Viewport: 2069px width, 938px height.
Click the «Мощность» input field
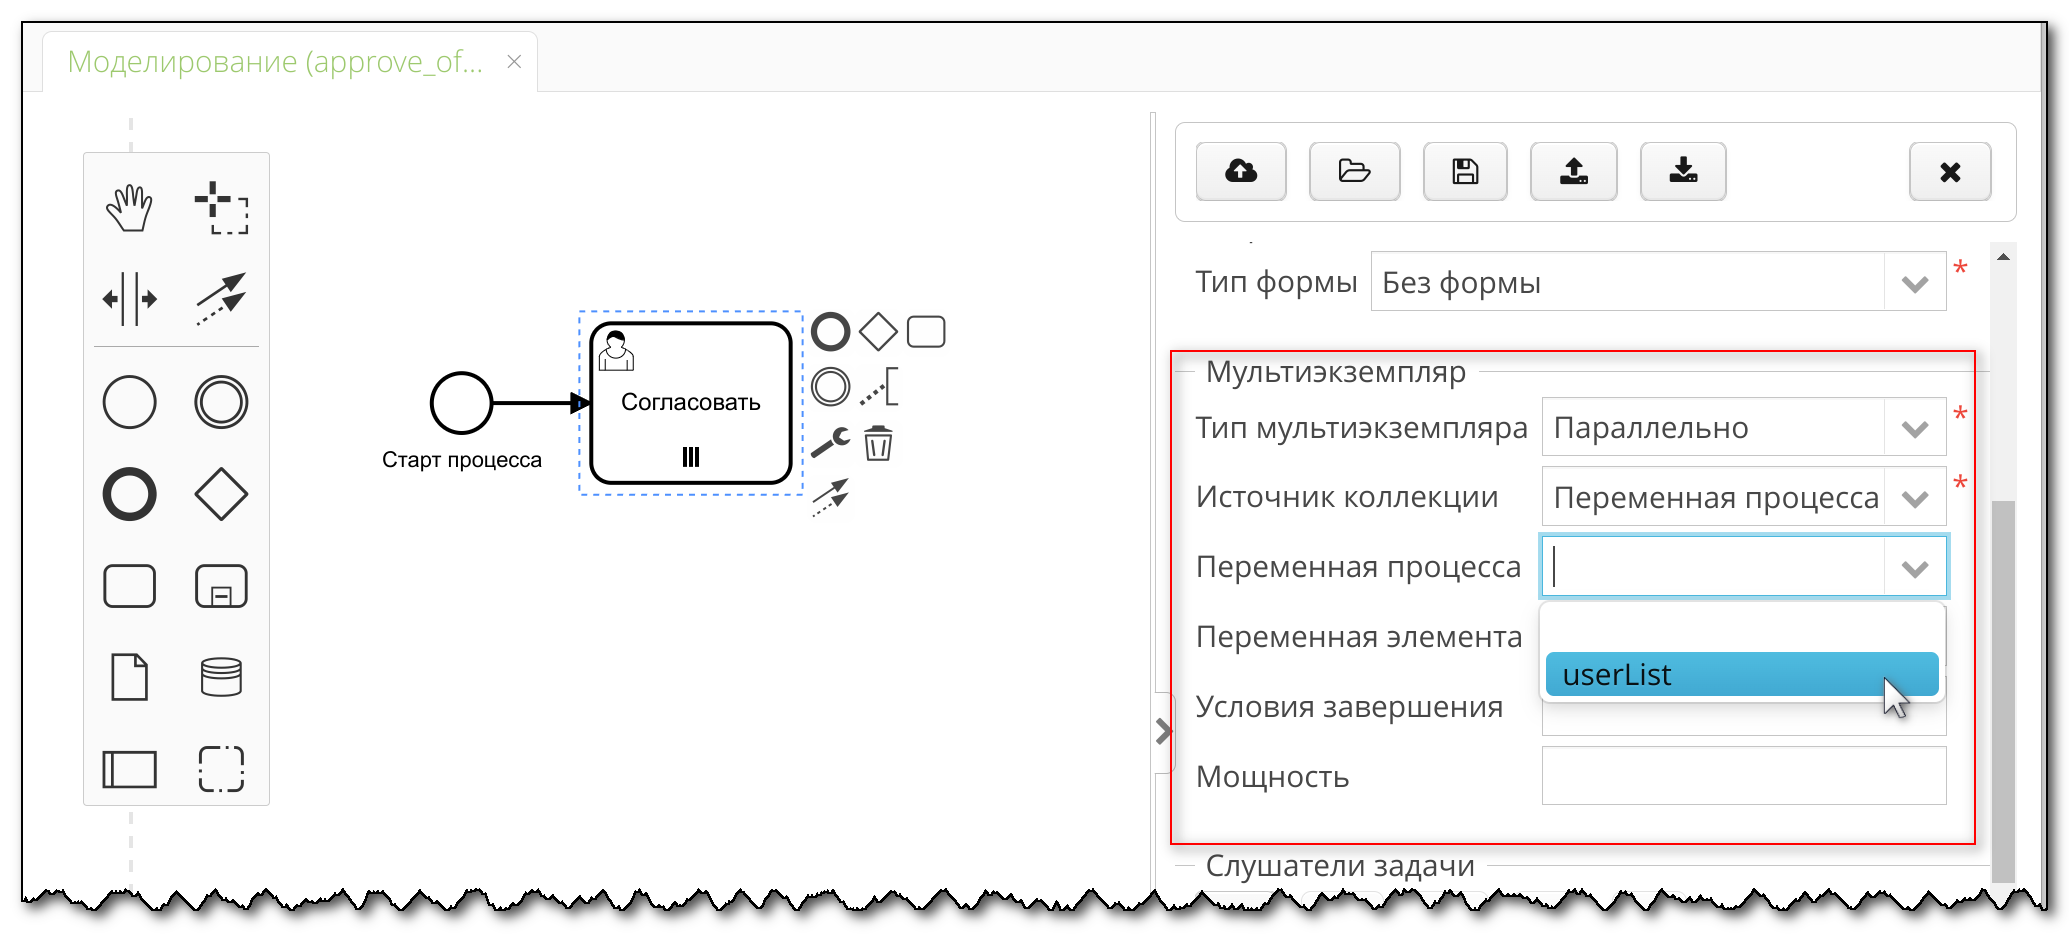[x=1744, y=776]
